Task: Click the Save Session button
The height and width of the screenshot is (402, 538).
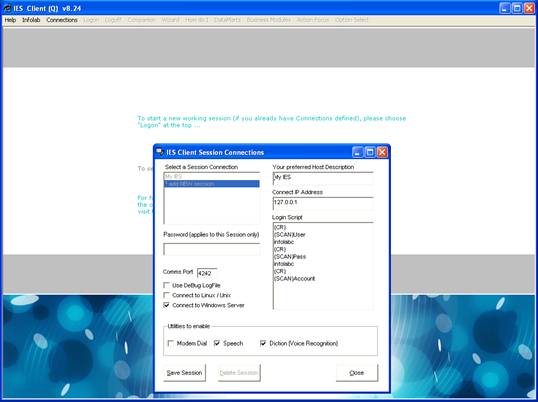Action: pos(185,373)
